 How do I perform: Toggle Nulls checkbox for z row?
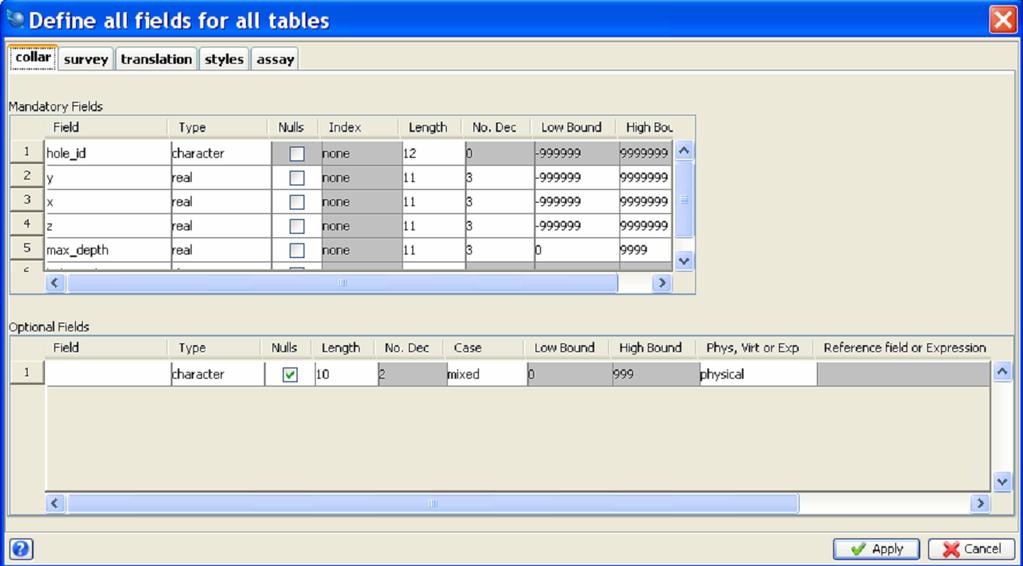click(297, 226)
